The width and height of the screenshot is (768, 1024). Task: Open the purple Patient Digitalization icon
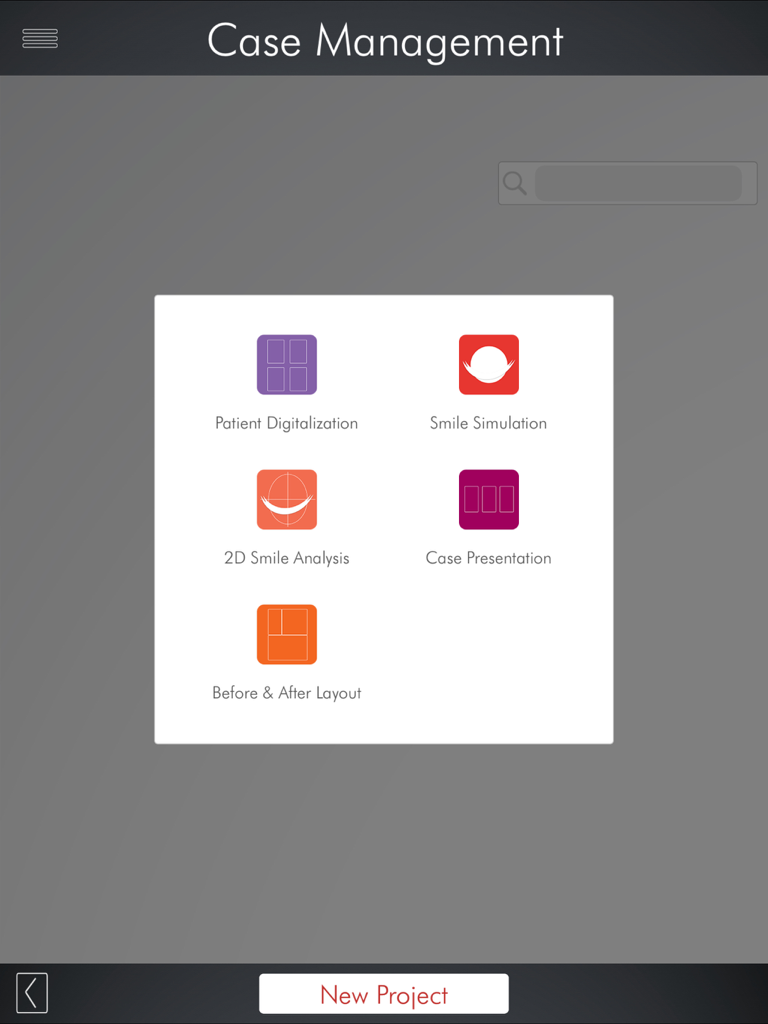(x=287, y=365)
